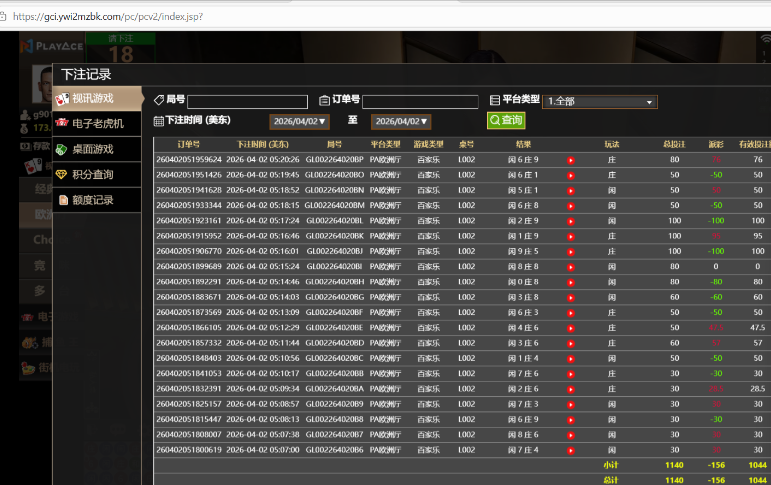Click order number 260402051933344

[188, 205]
